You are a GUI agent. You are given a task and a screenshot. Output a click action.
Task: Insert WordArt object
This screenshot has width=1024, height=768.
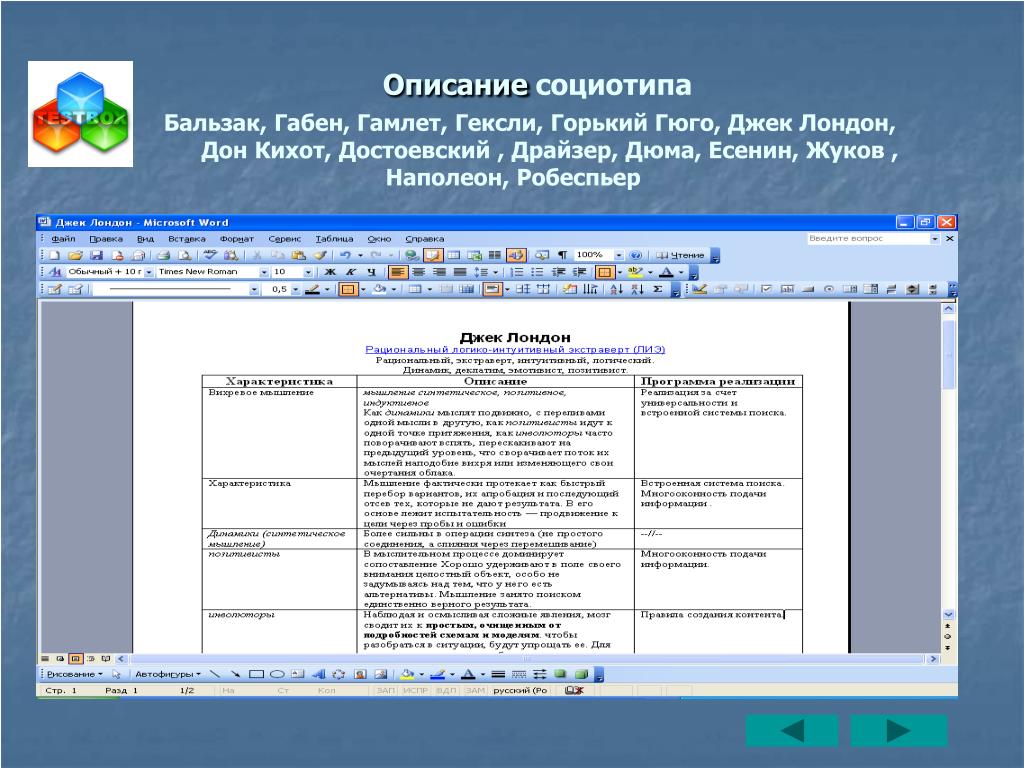click(319, 674)
